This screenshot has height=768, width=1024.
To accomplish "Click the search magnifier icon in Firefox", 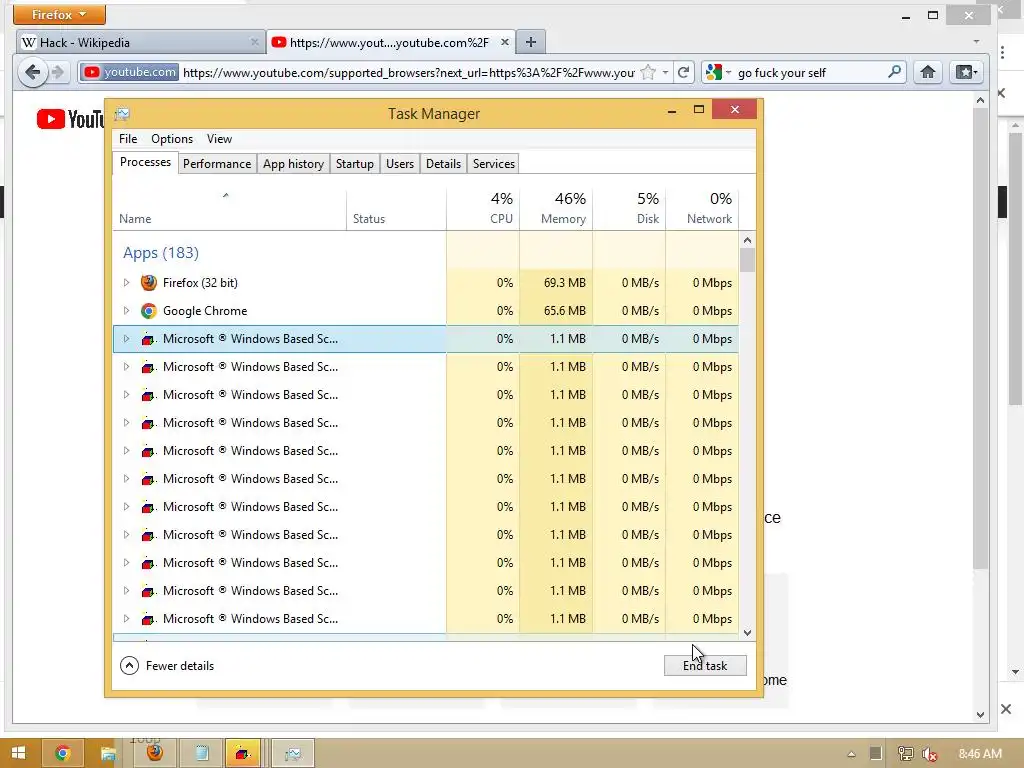I will [x=894, y=72].
